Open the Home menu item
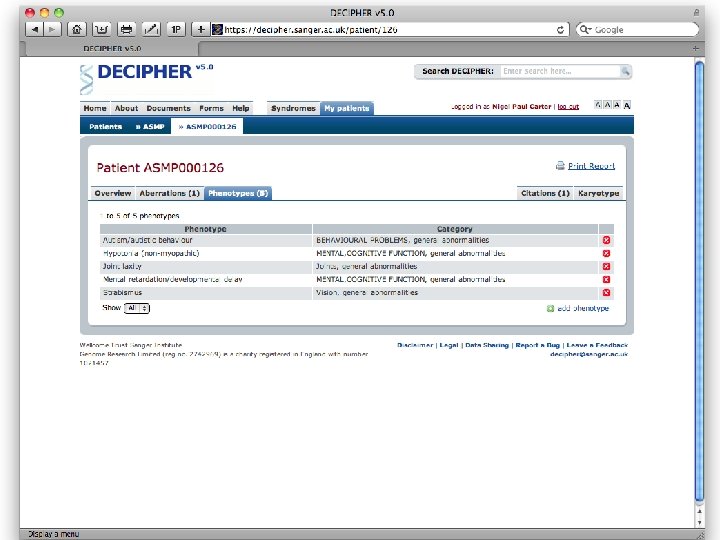The image size is (720, 540). [x=95, y=108]
